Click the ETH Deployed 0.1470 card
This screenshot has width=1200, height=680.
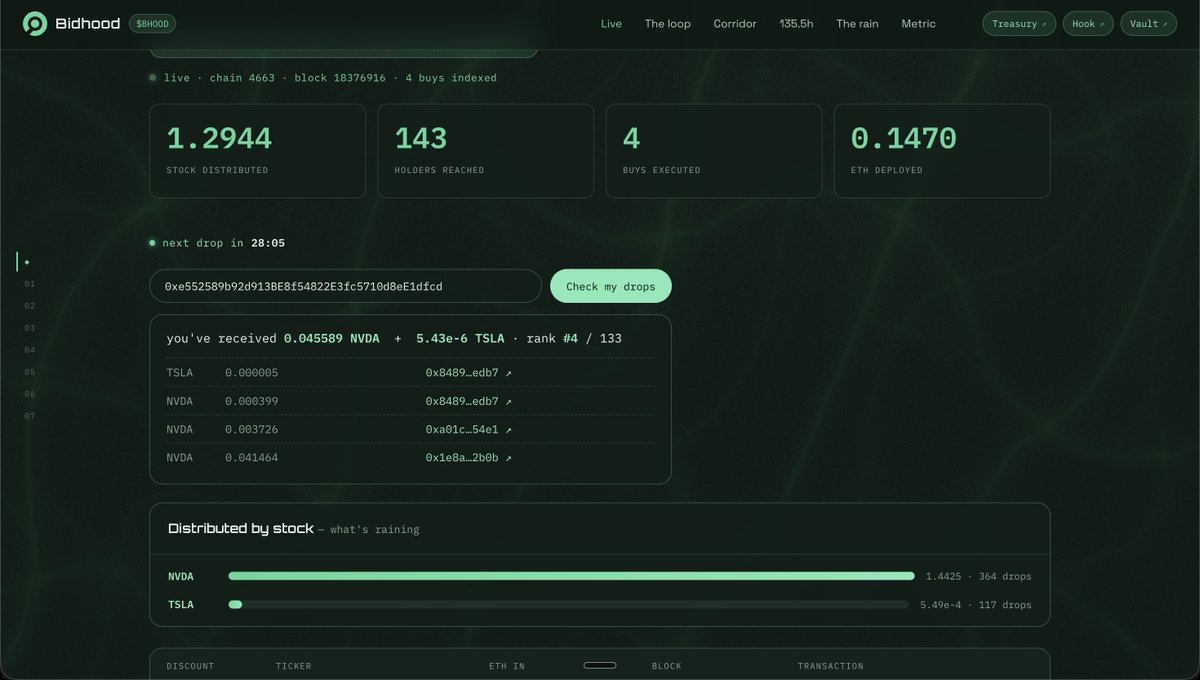click(942, 151)
